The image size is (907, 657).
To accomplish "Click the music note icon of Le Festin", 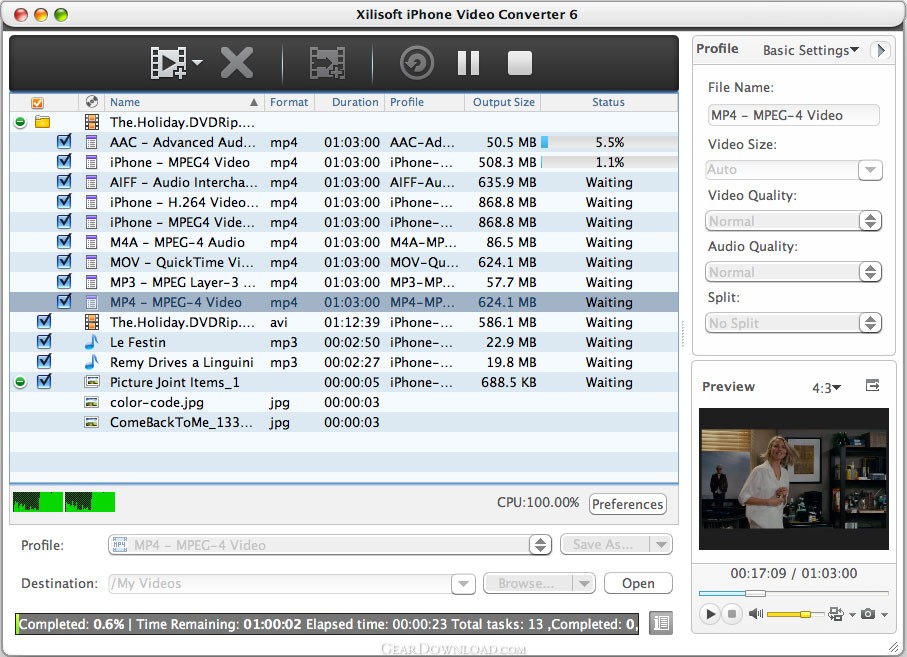I will tap(91, 342).
